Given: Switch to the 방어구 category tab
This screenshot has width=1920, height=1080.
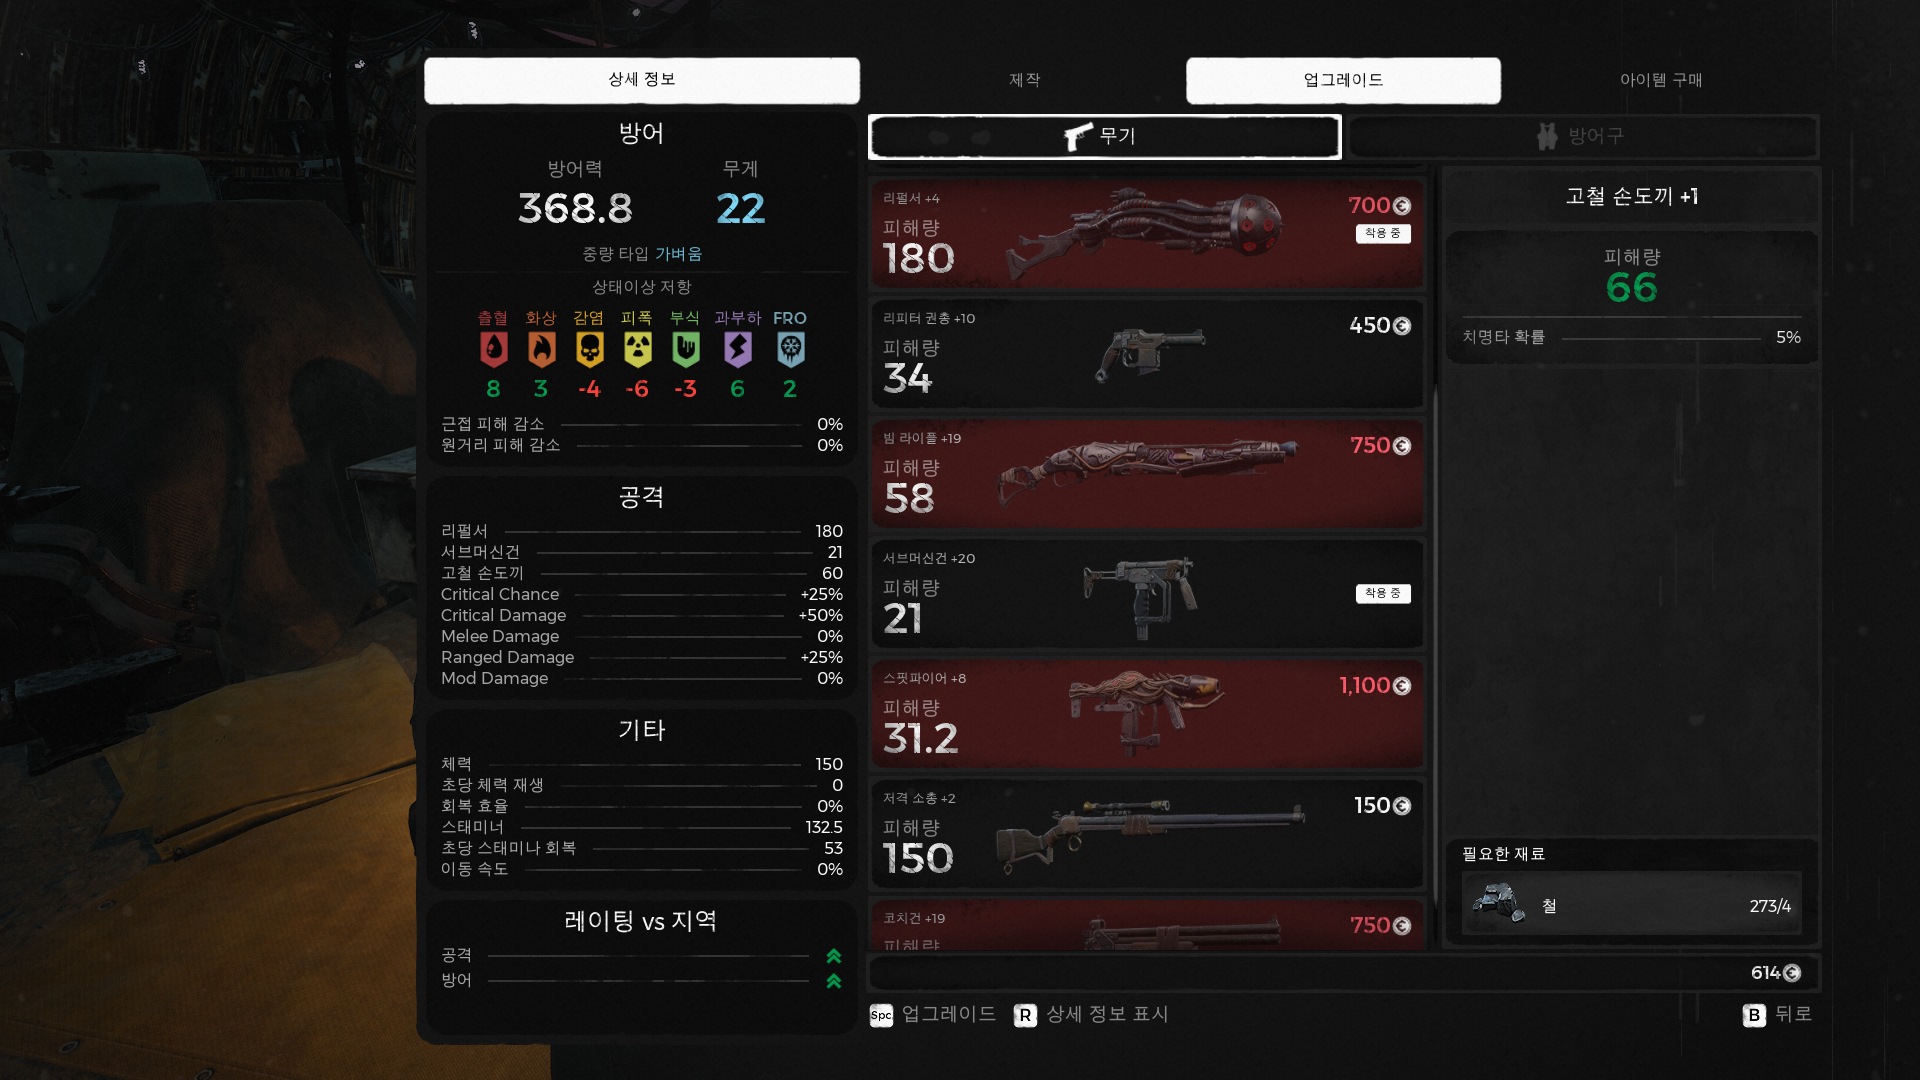Looking at the screenshot, I should tap(1583, 136).
